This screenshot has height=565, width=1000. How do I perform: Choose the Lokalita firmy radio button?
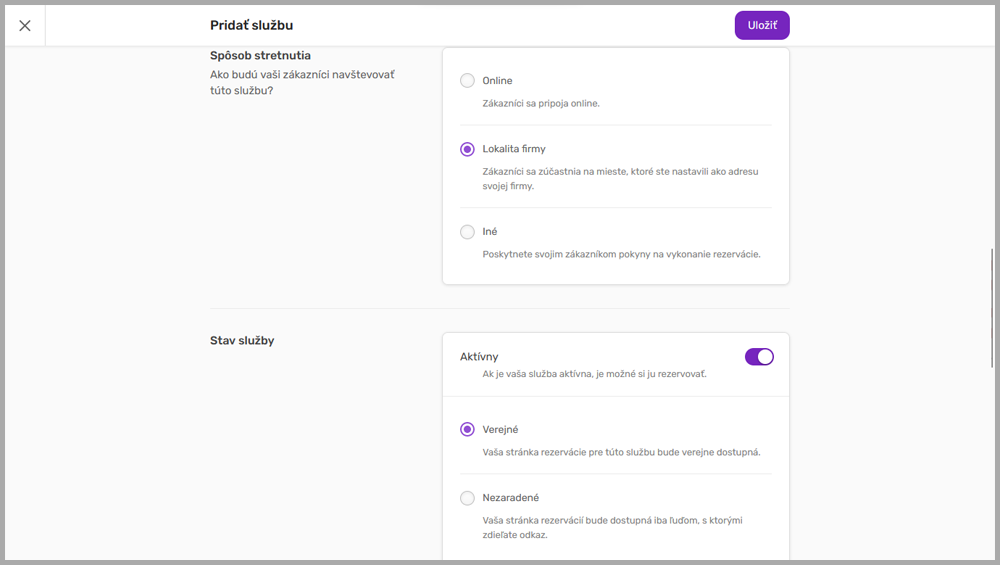(x=467, y=149)
